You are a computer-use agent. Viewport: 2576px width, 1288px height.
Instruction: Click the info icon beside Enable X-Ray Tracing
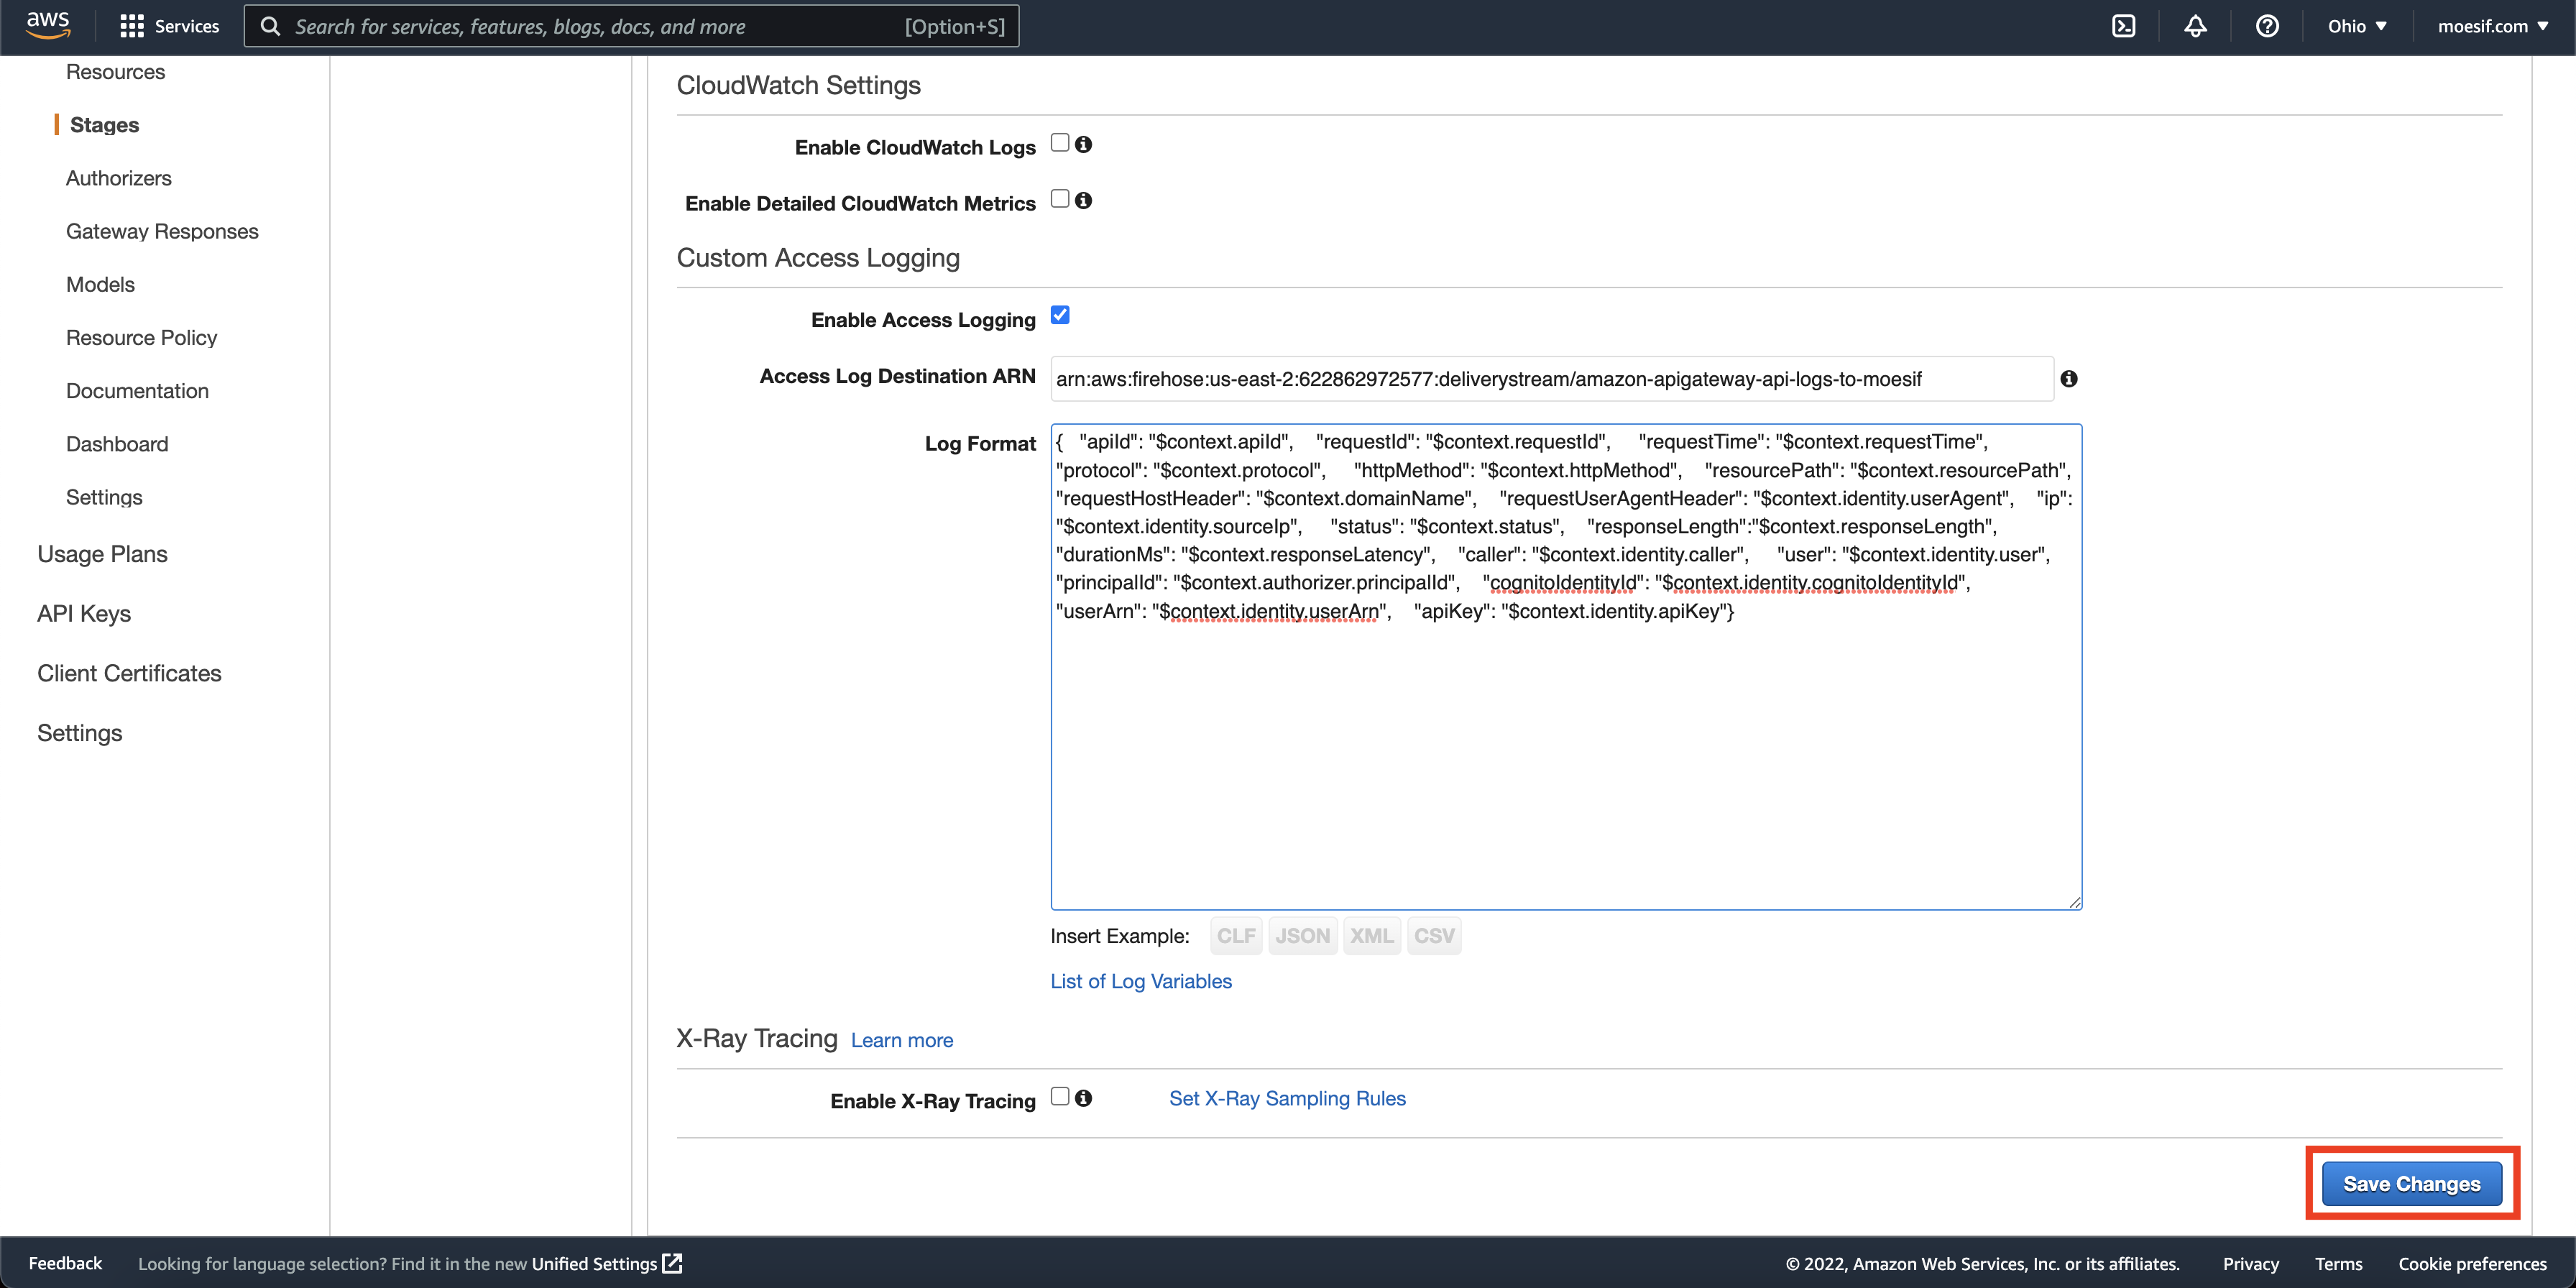1085,1097
